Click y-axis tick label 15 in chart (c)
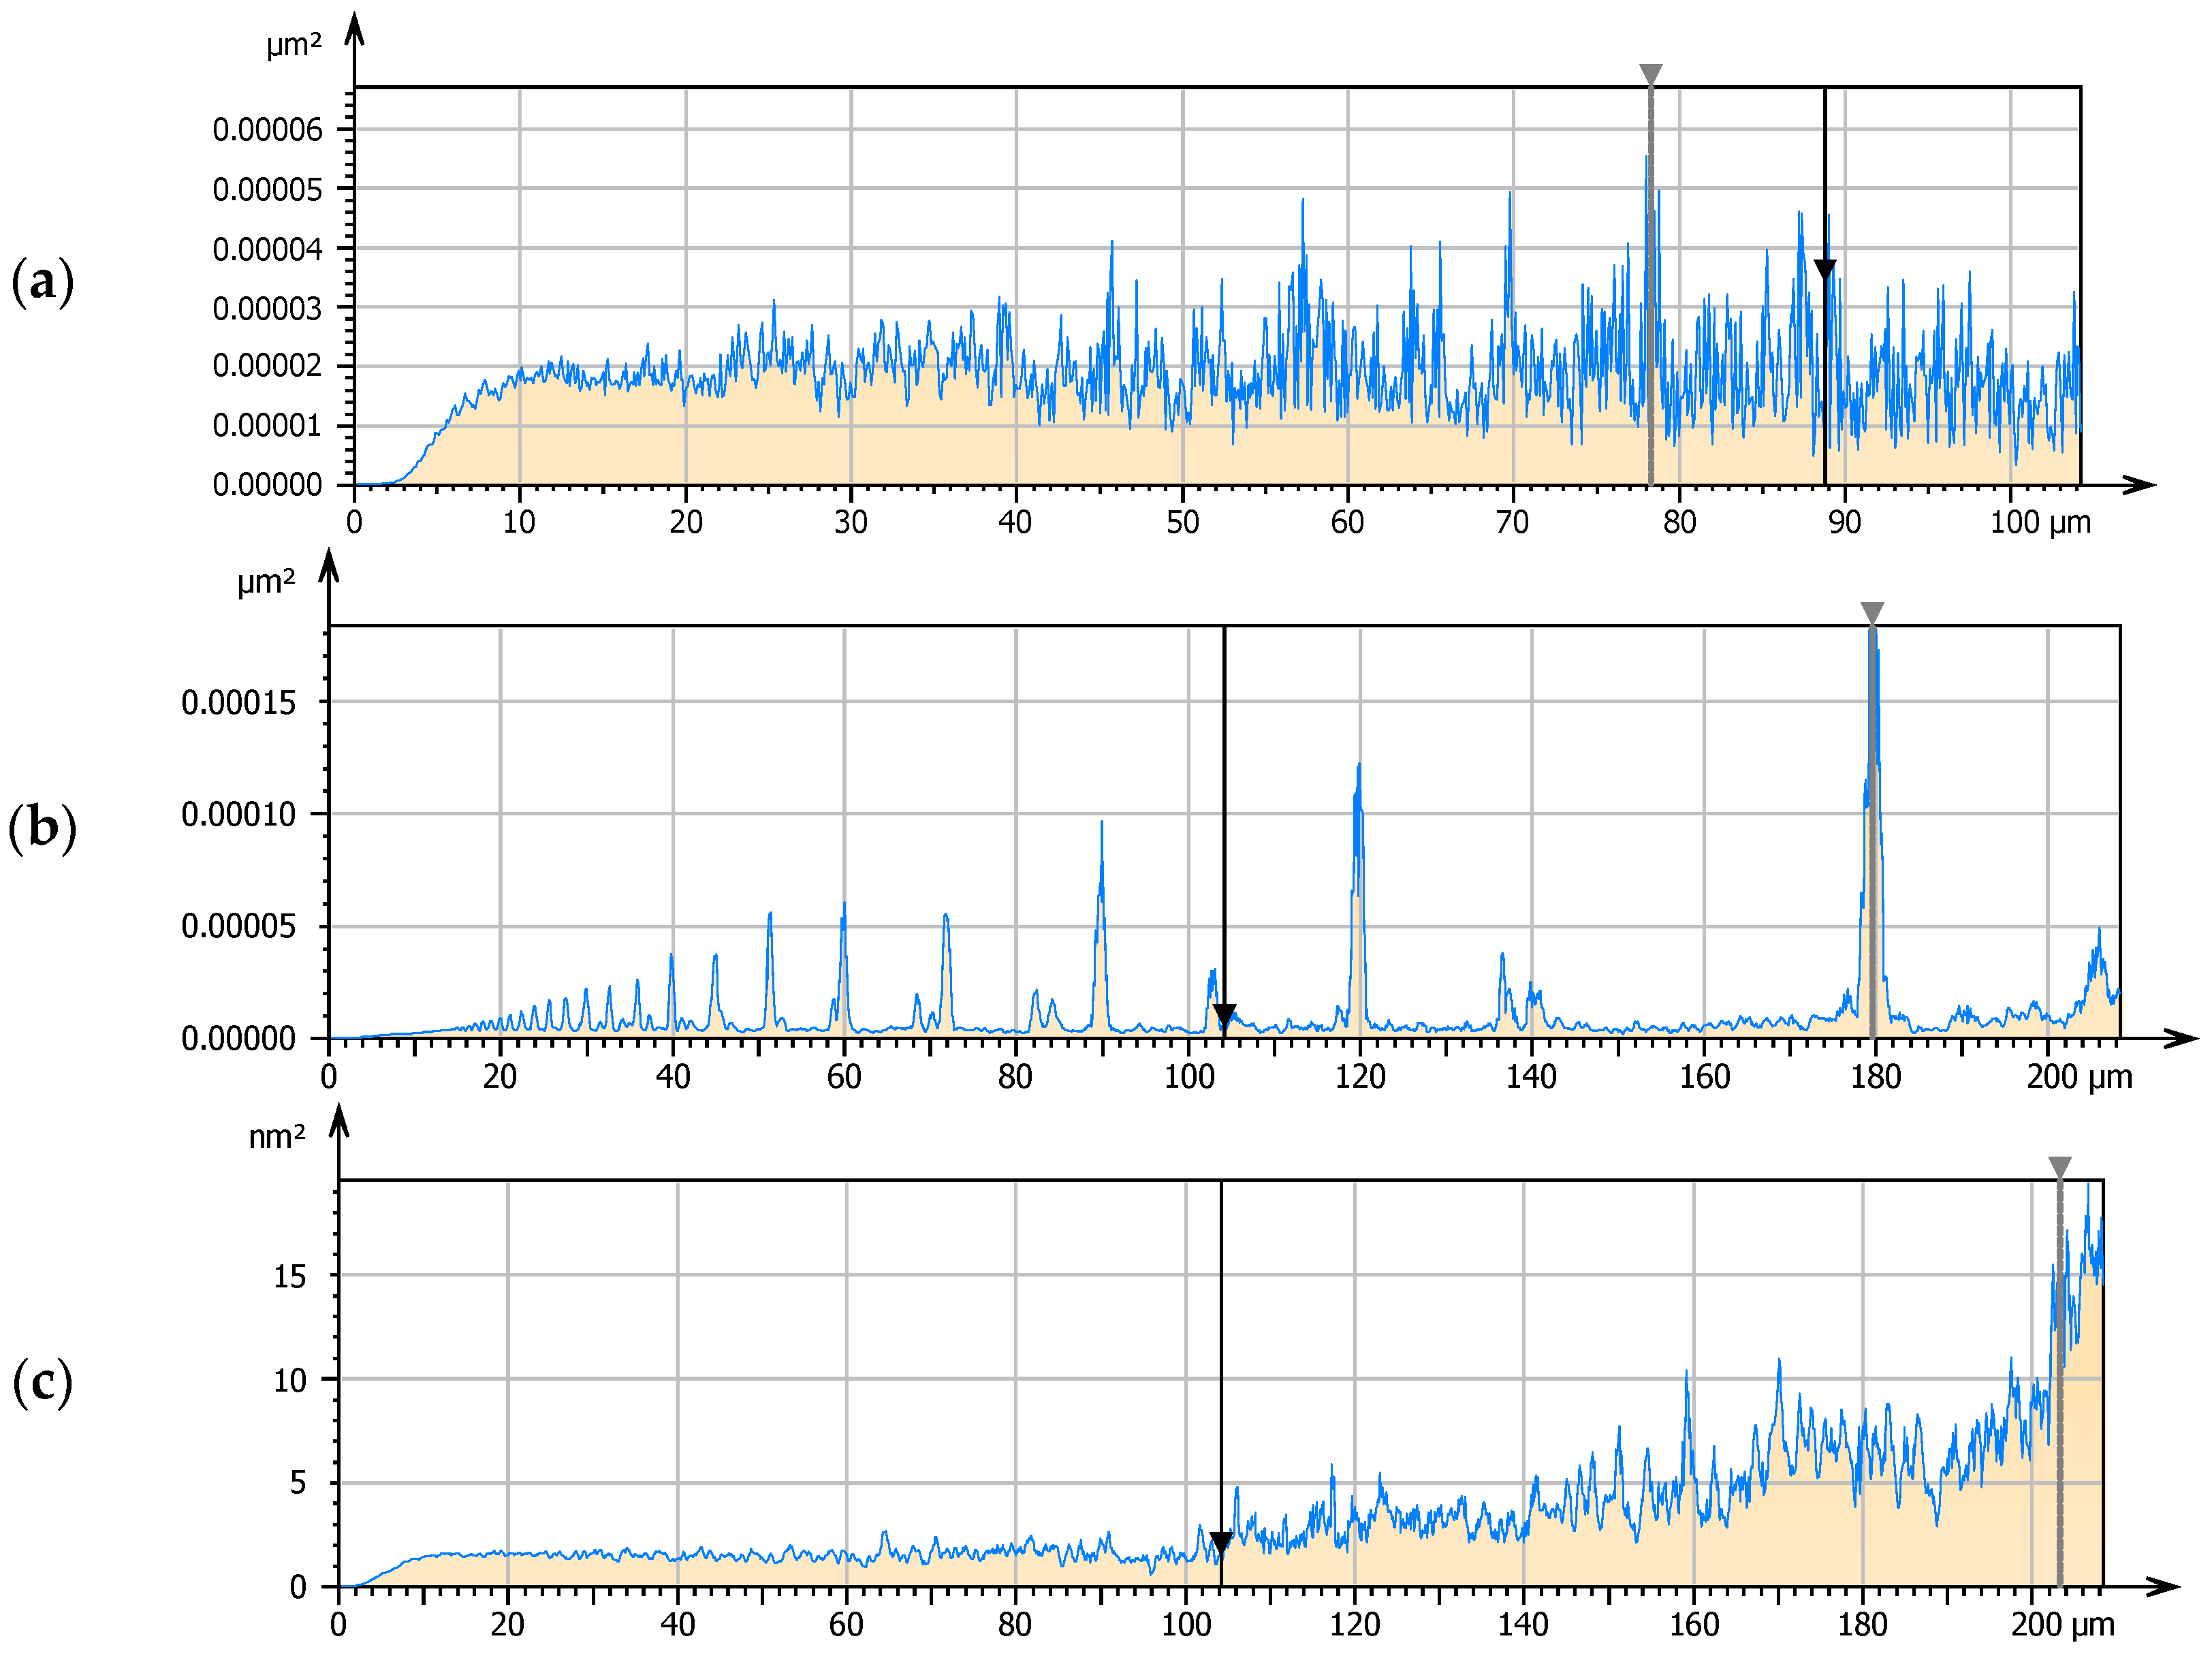The width and height of the screenshot is (2212, 1660). (x=290, y=1276)
